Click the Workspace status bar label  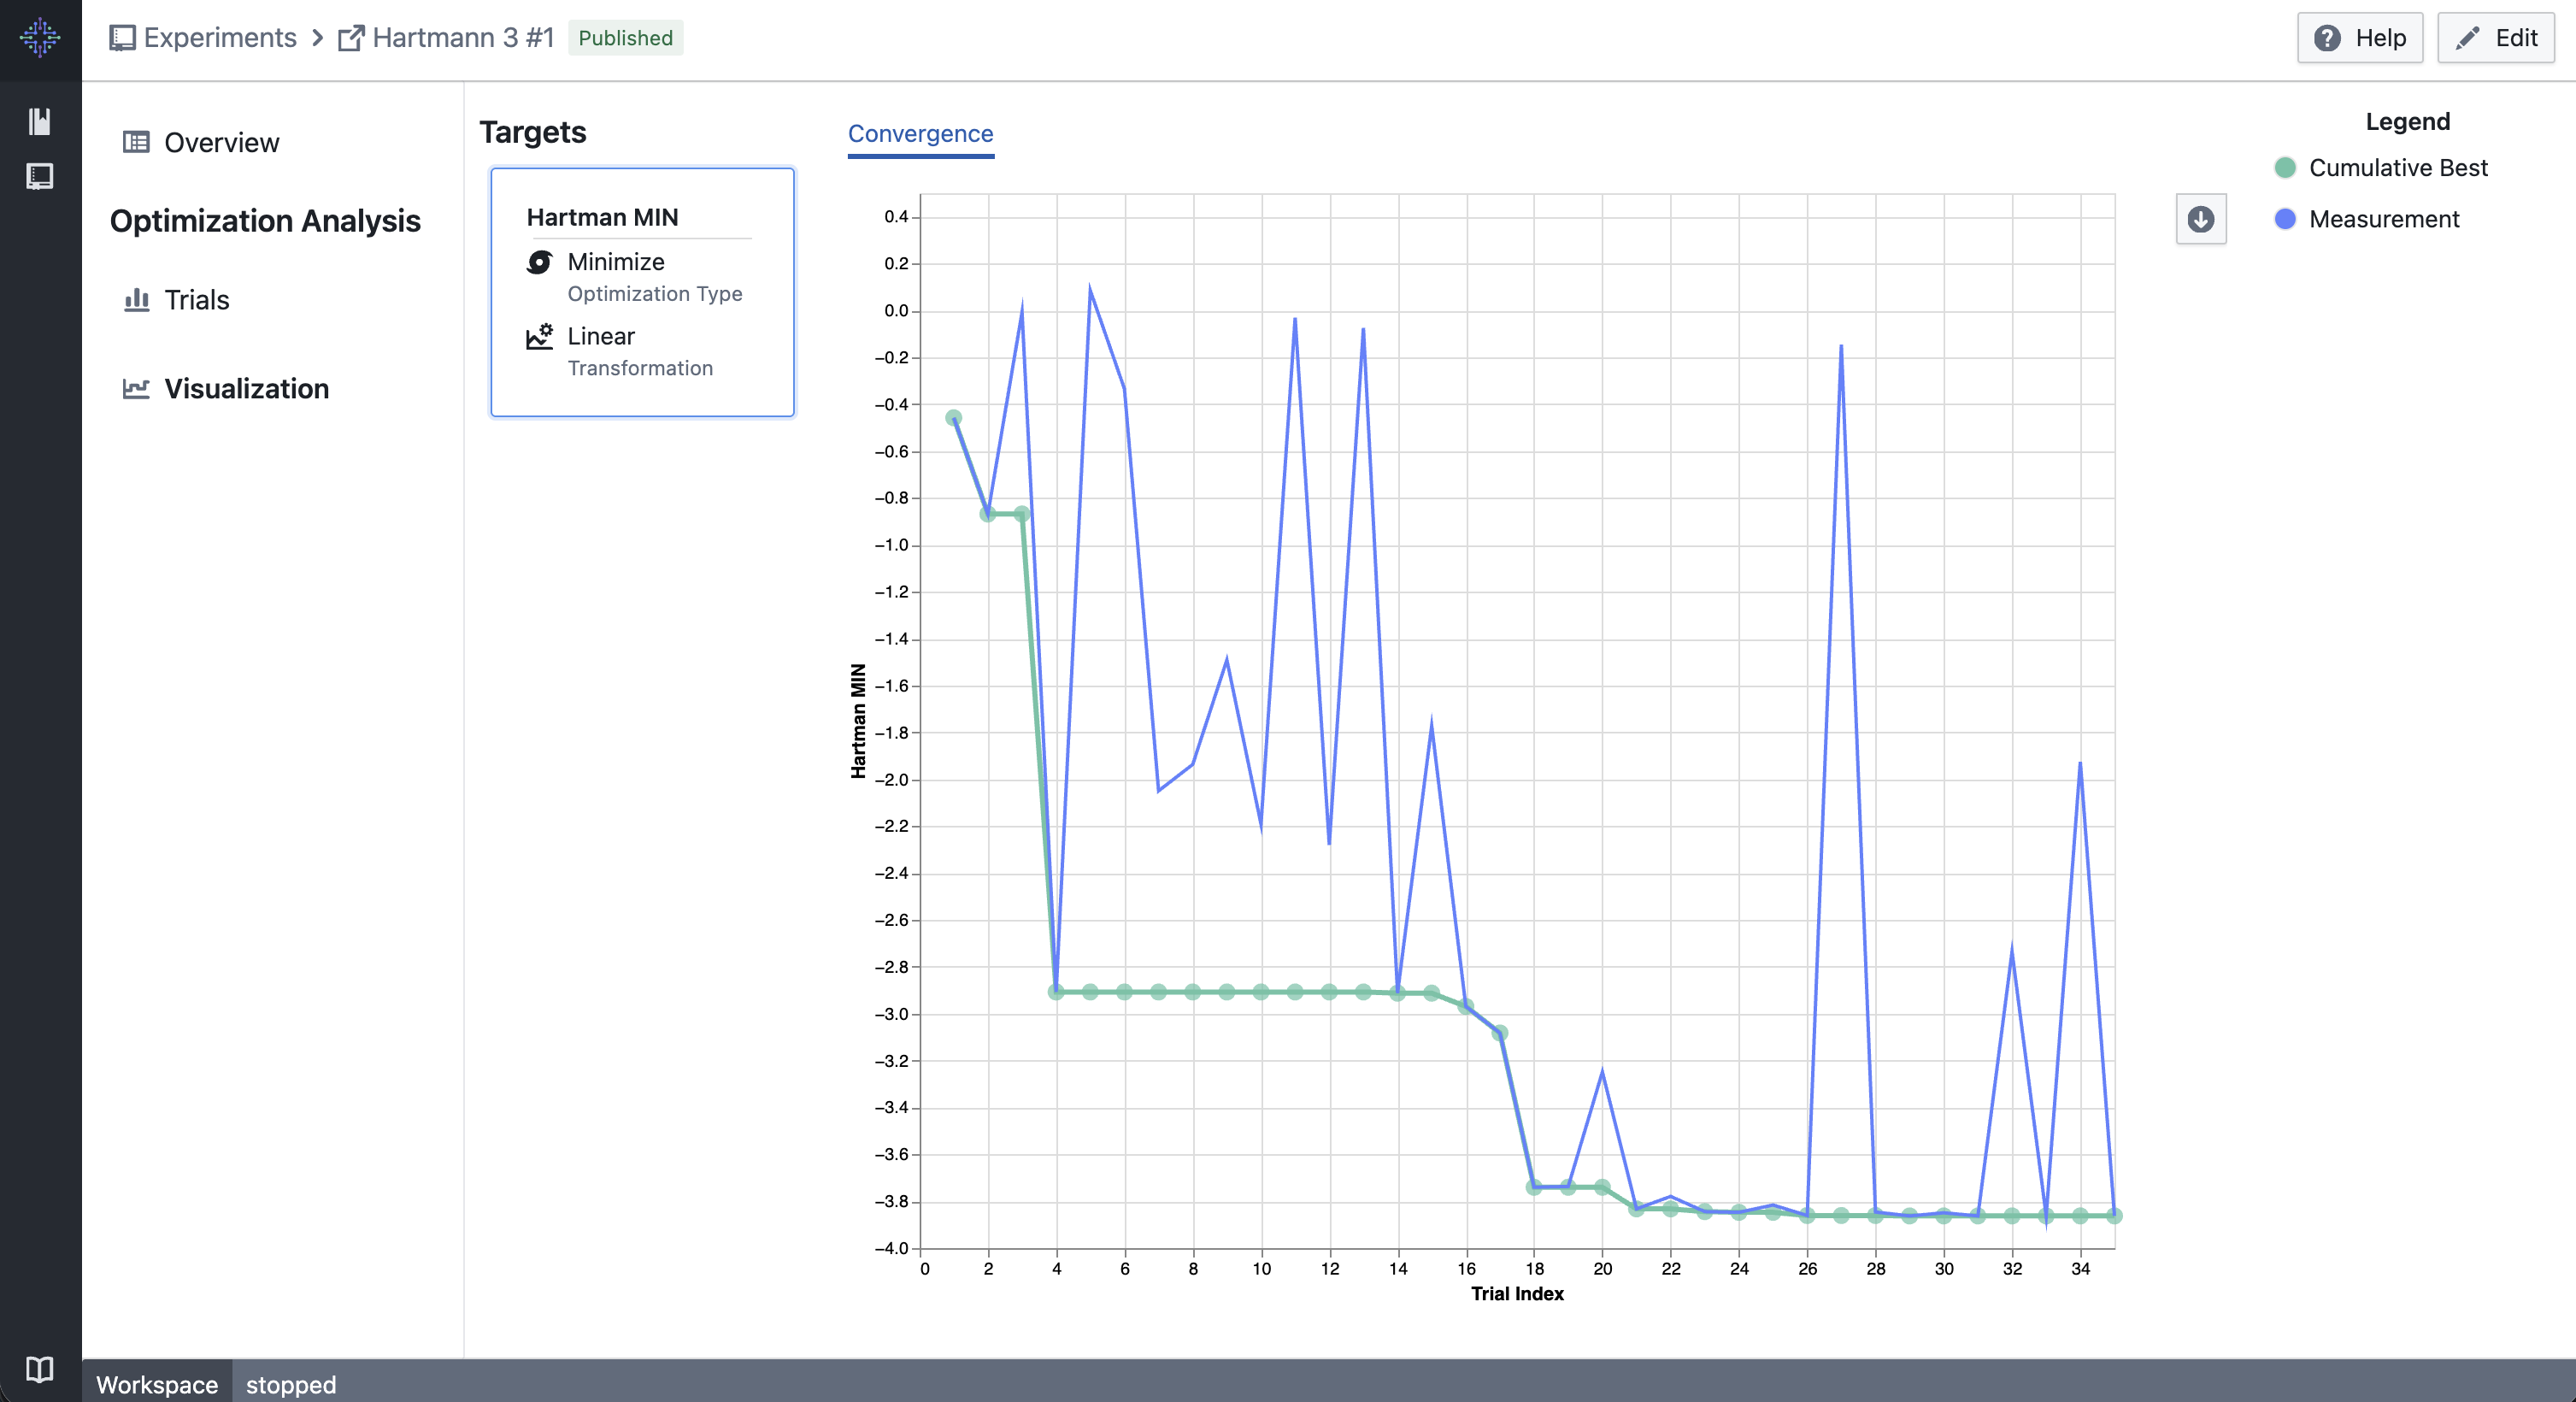(157, 1384)
